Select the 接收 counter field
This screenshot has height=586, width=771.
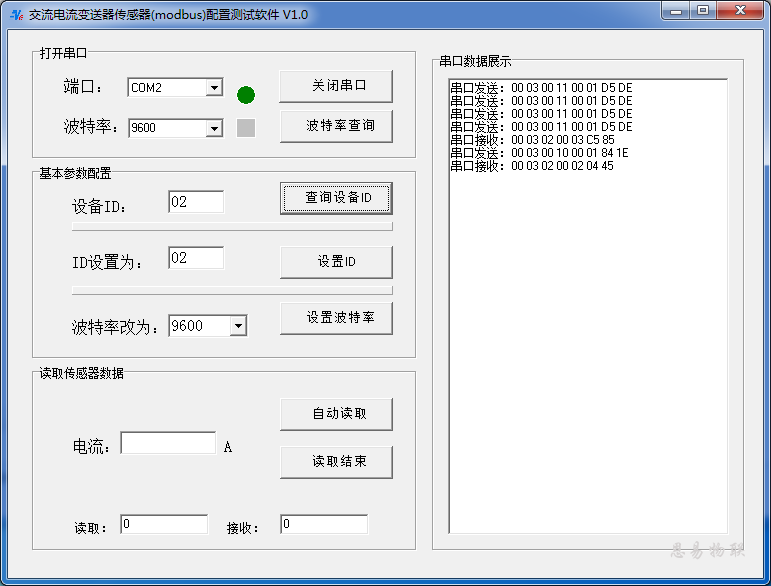[324, 525]
